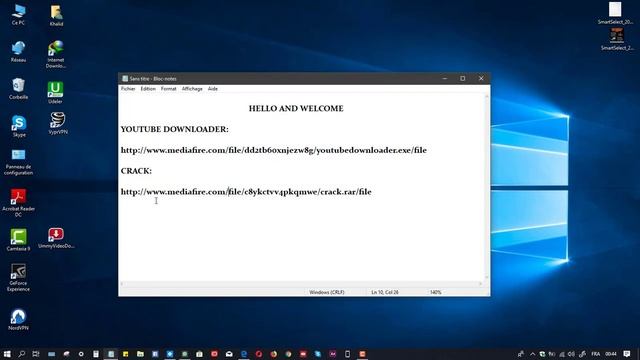Select the Corbeille recycle bin icon
This screenshot has height=360, width=640.
(x=18, y=89)
